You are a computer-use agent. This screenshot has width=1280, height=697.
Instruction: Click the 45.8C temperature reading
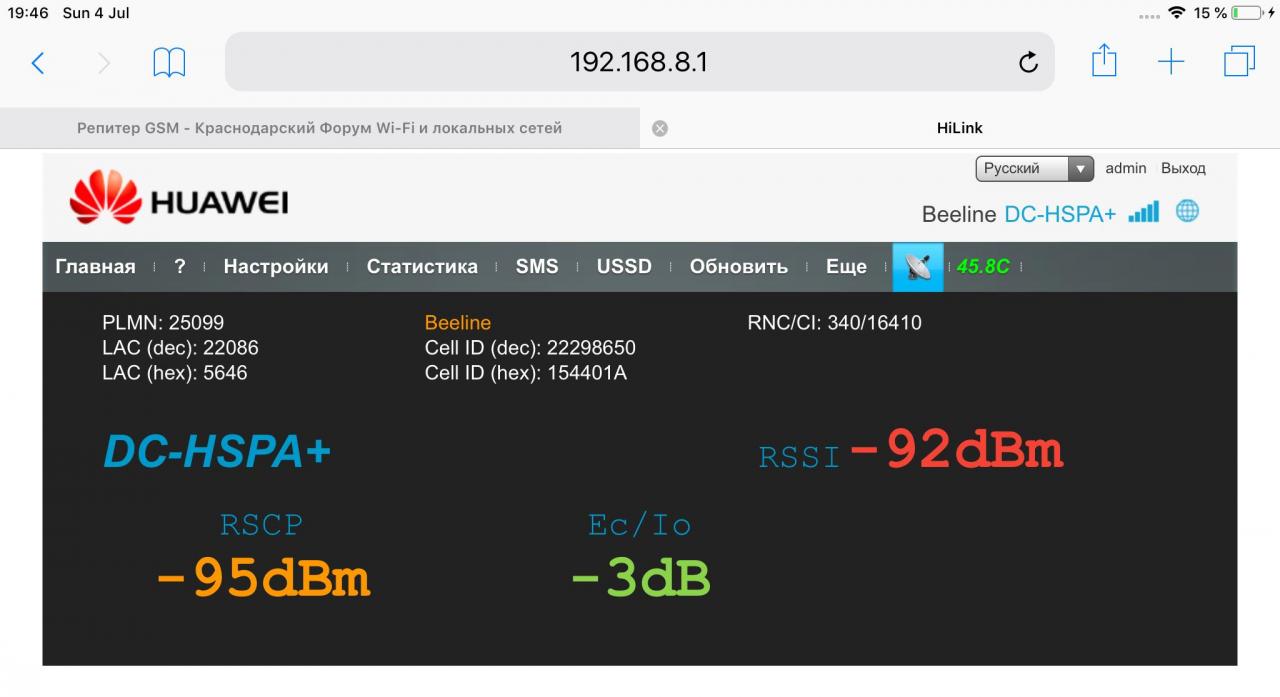click(x=983, y=267)
